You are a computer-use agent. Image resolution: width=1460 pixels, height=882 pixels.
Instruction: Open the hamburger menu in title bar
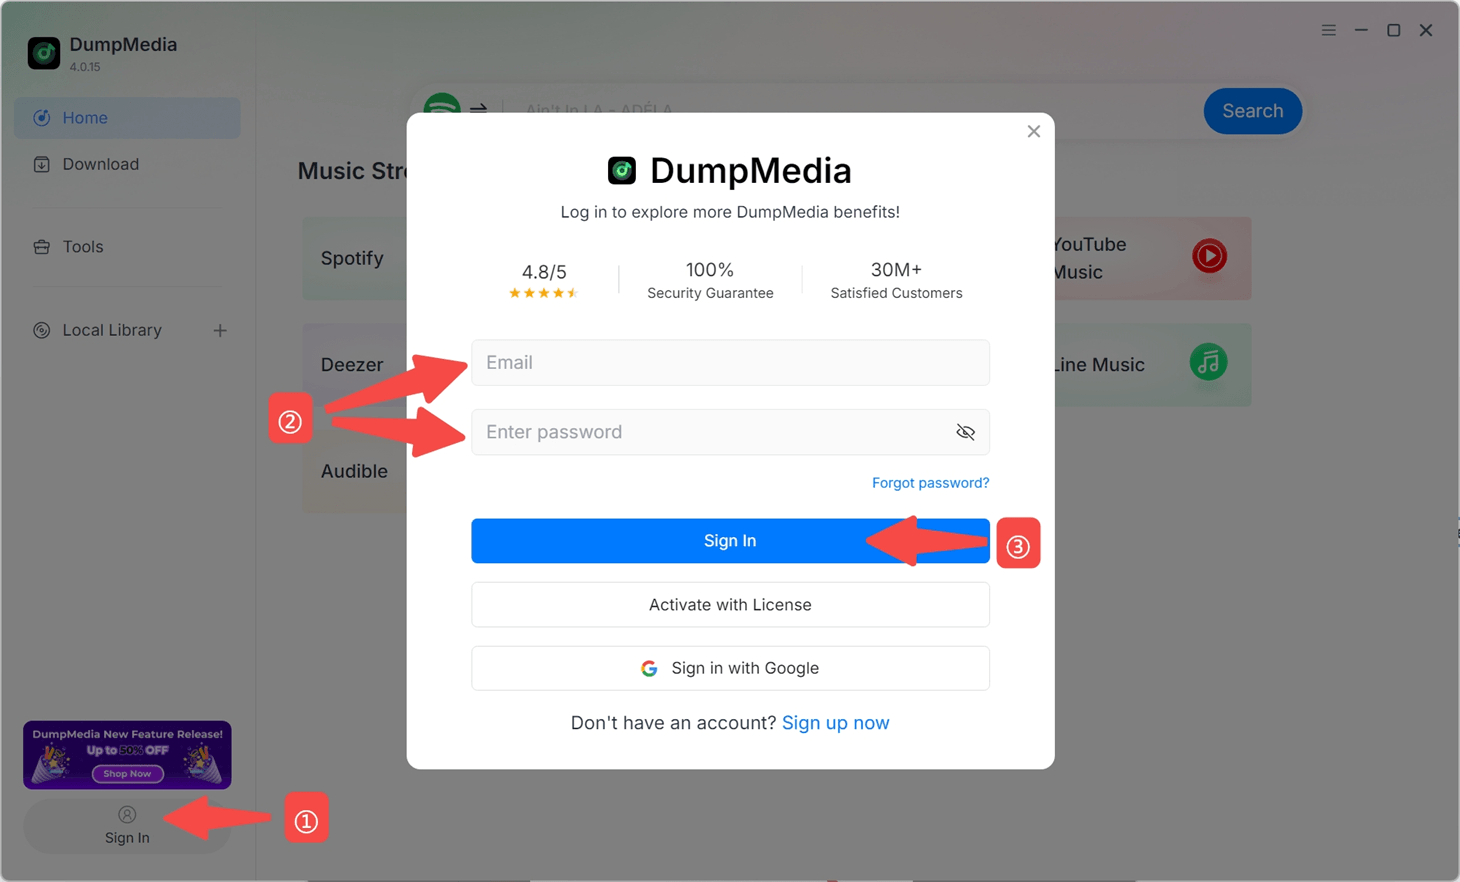click(1328, 30)
